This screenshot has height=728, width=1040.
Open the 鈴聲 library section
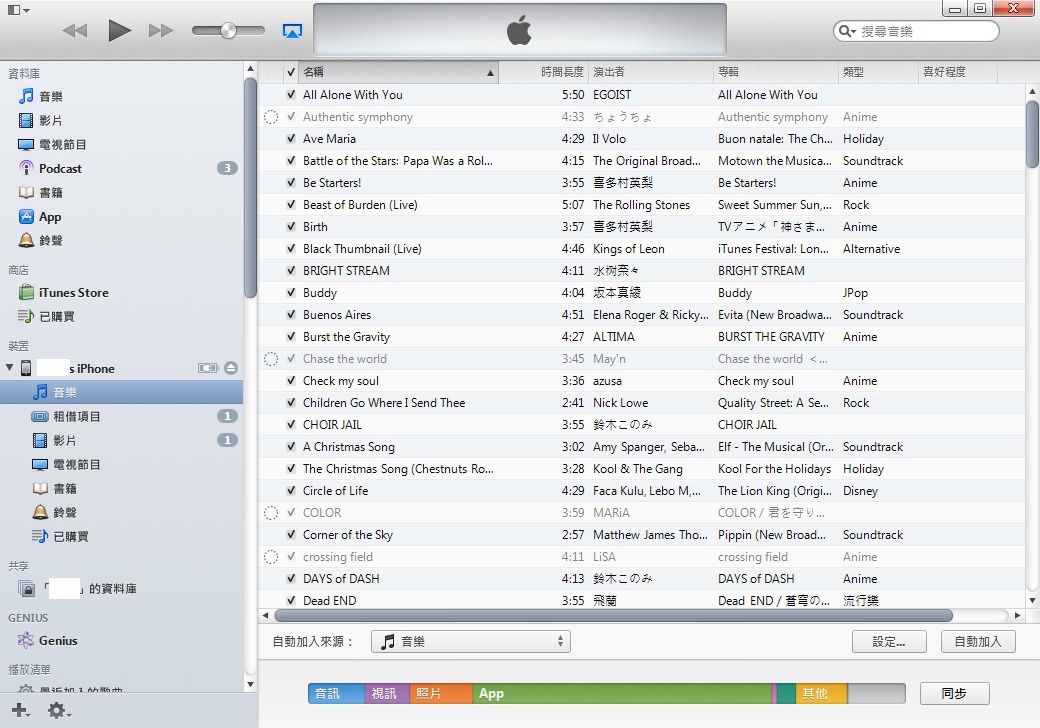(x=41, y=241)
